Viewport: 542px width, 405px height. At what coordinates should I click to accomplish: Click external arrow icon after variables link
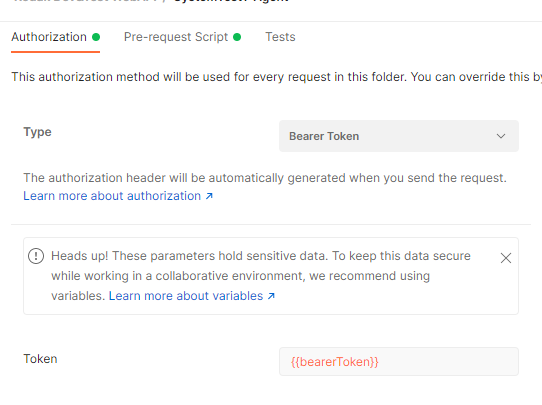click(271, 296)
